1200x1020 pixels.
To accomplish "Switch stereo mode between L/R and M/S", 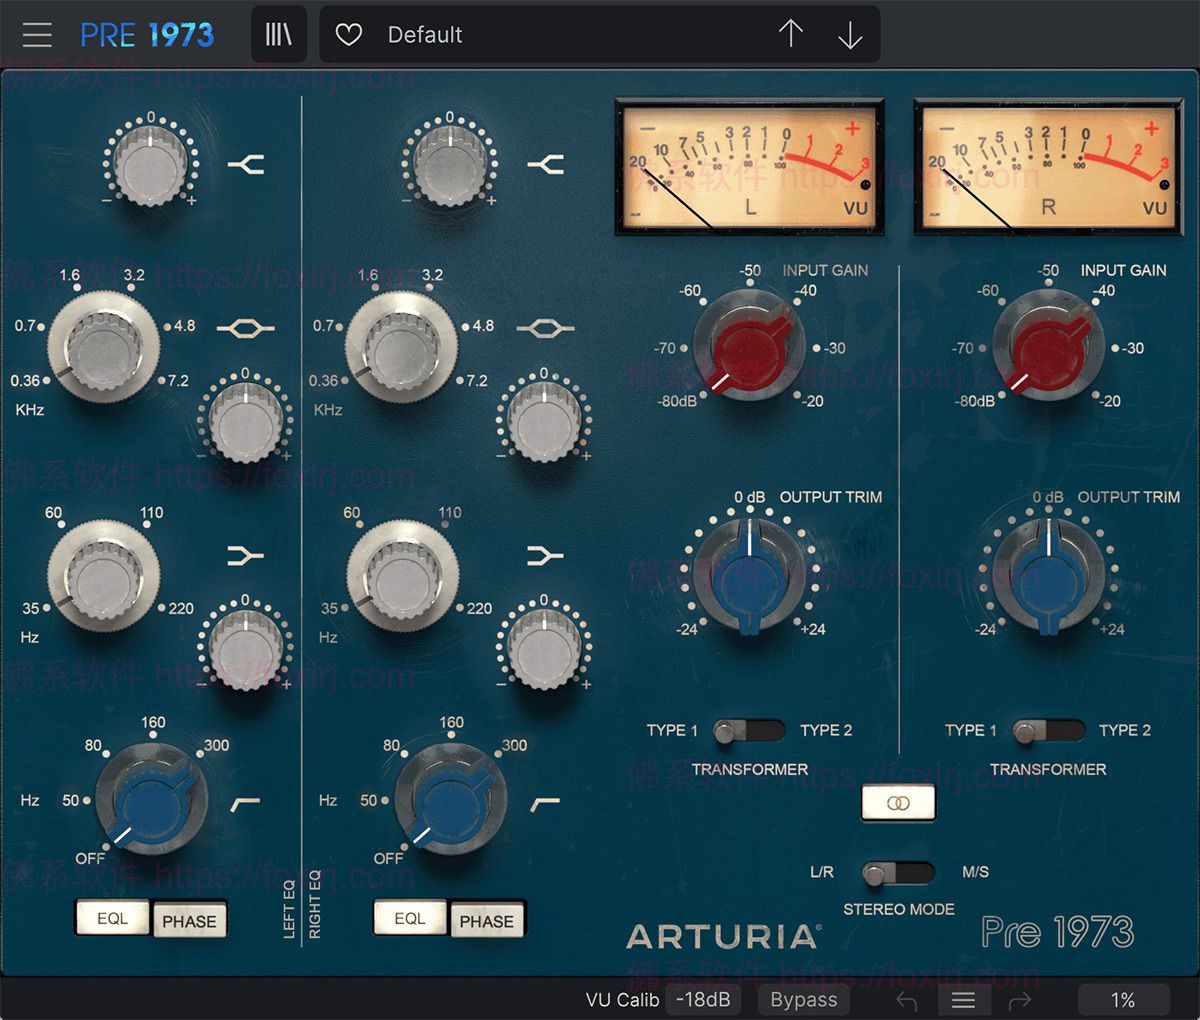I will pos(897,873).
